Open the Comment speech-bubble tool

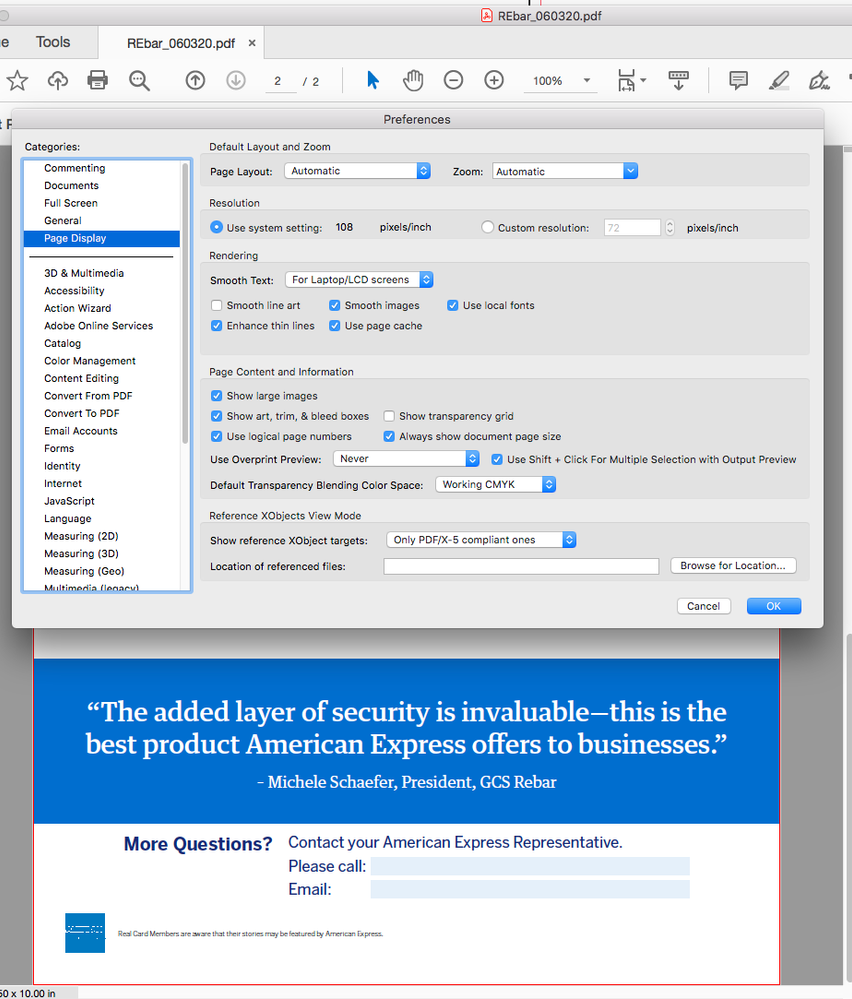coord(738,80)
